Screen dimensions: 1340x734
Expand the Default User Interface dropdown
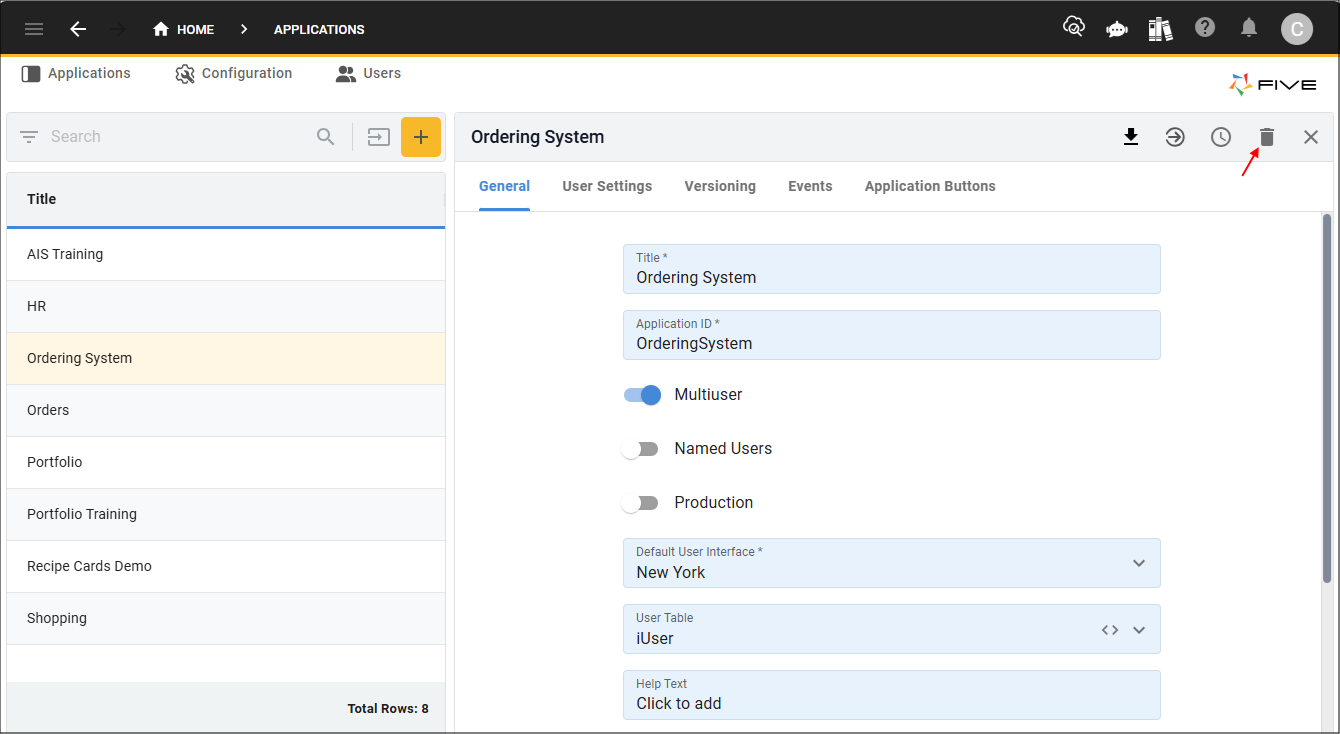1139,563
